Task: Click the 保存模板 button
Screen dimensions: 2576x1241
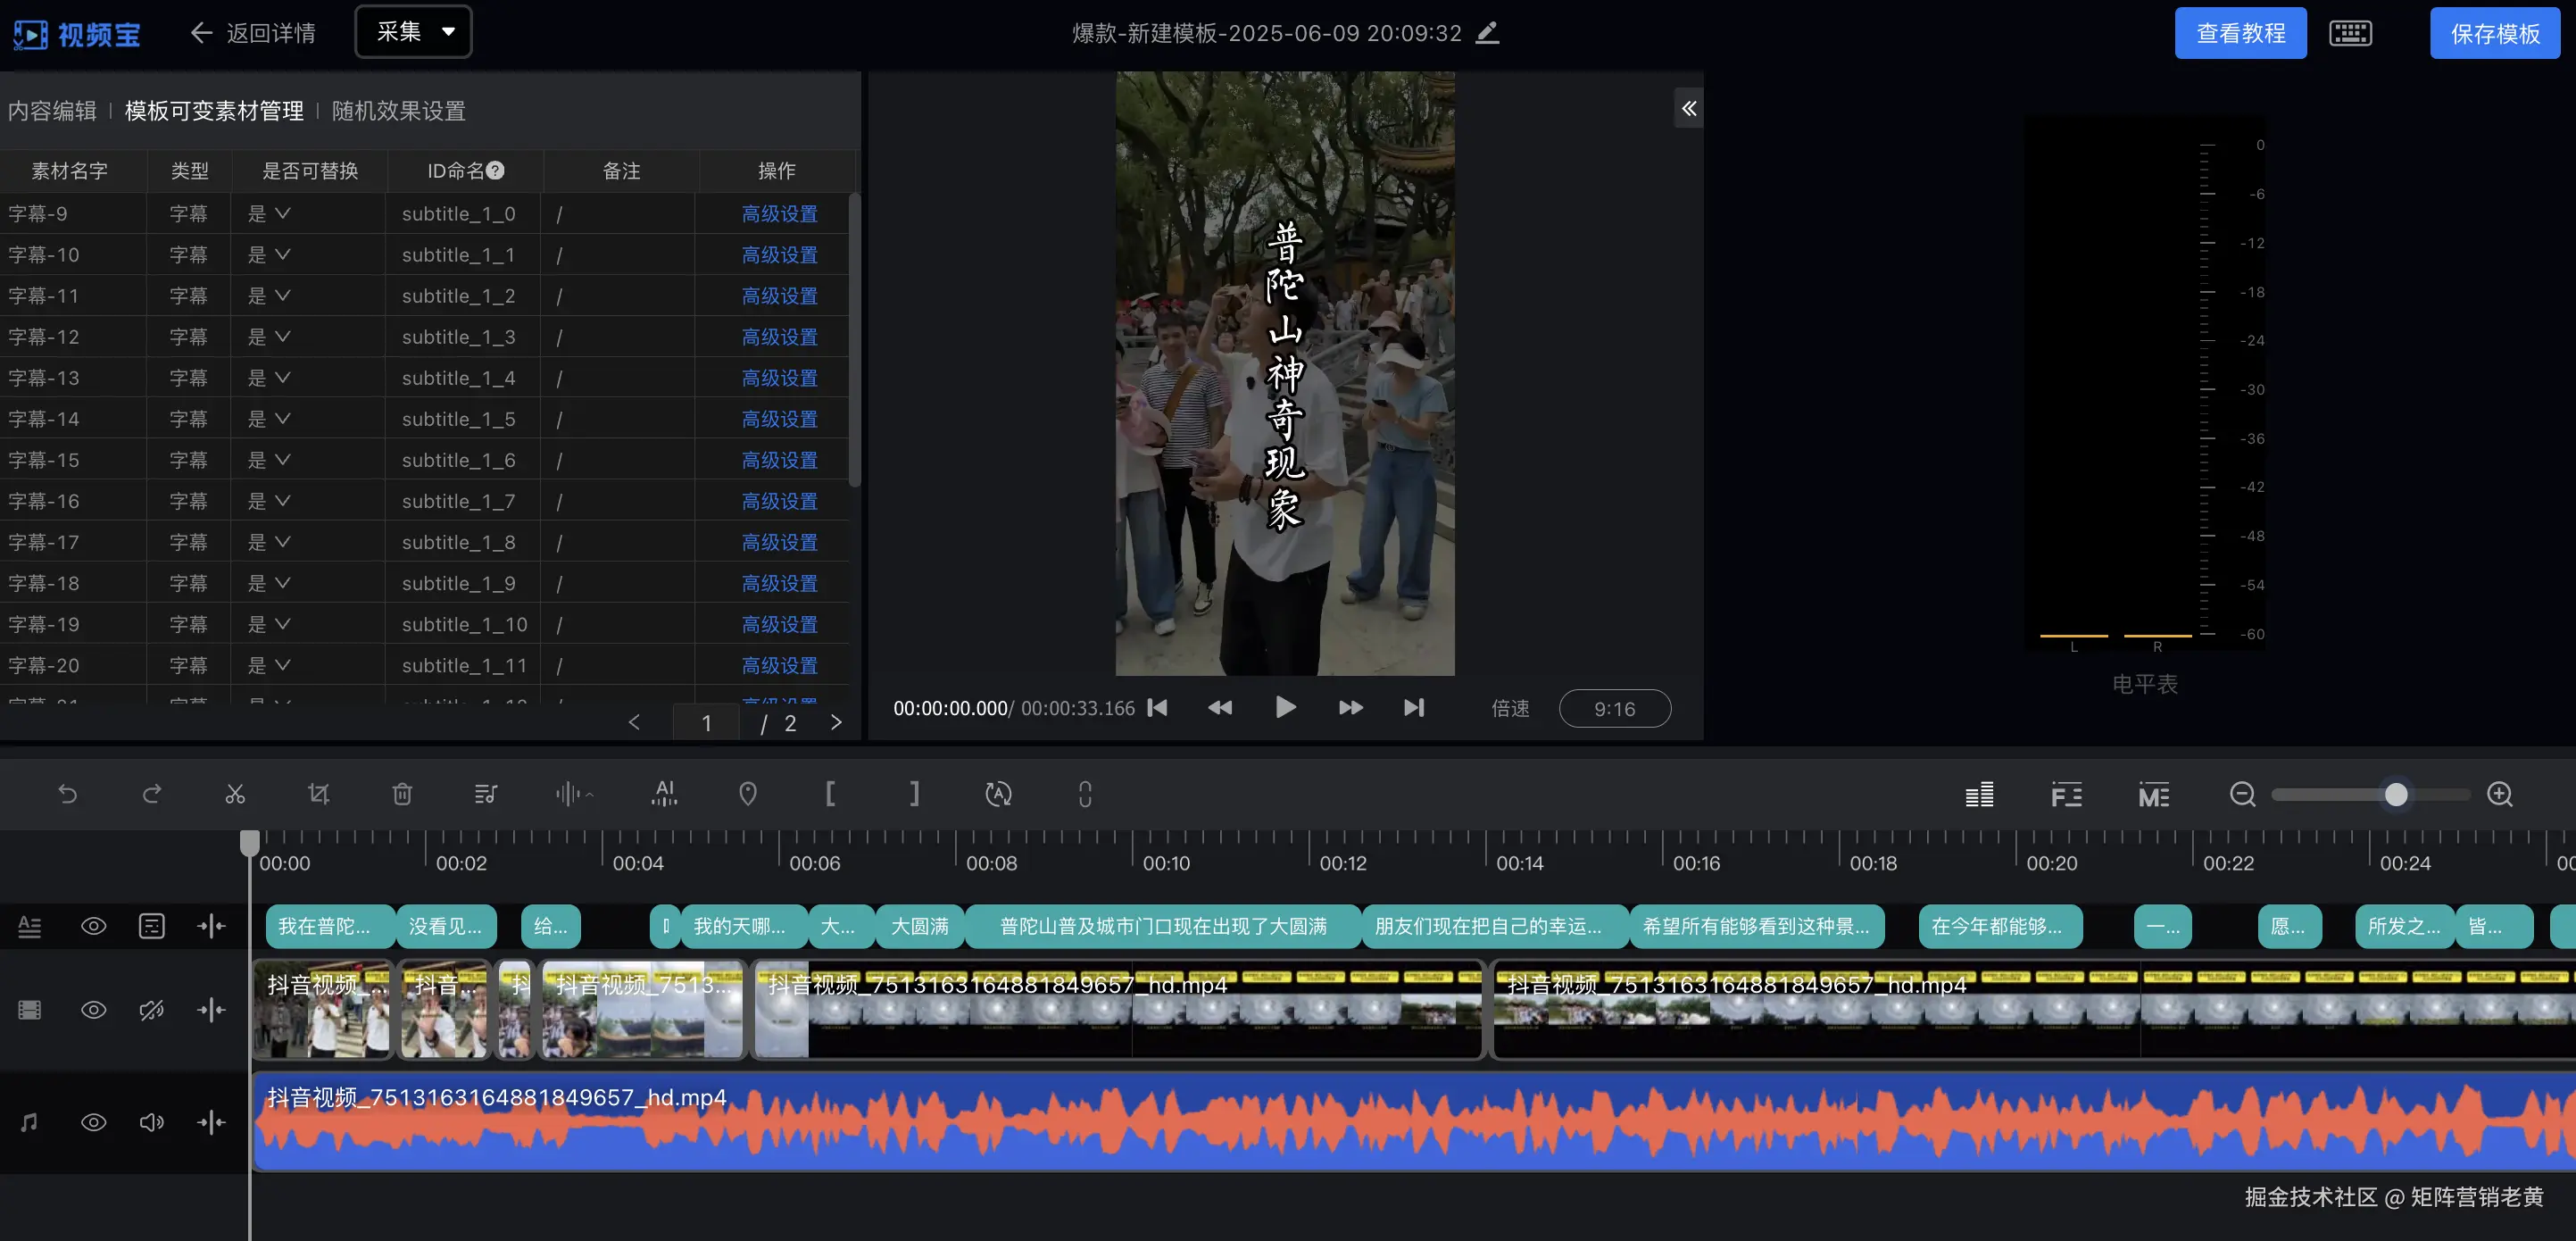Action: click(x=2495, y=34)
